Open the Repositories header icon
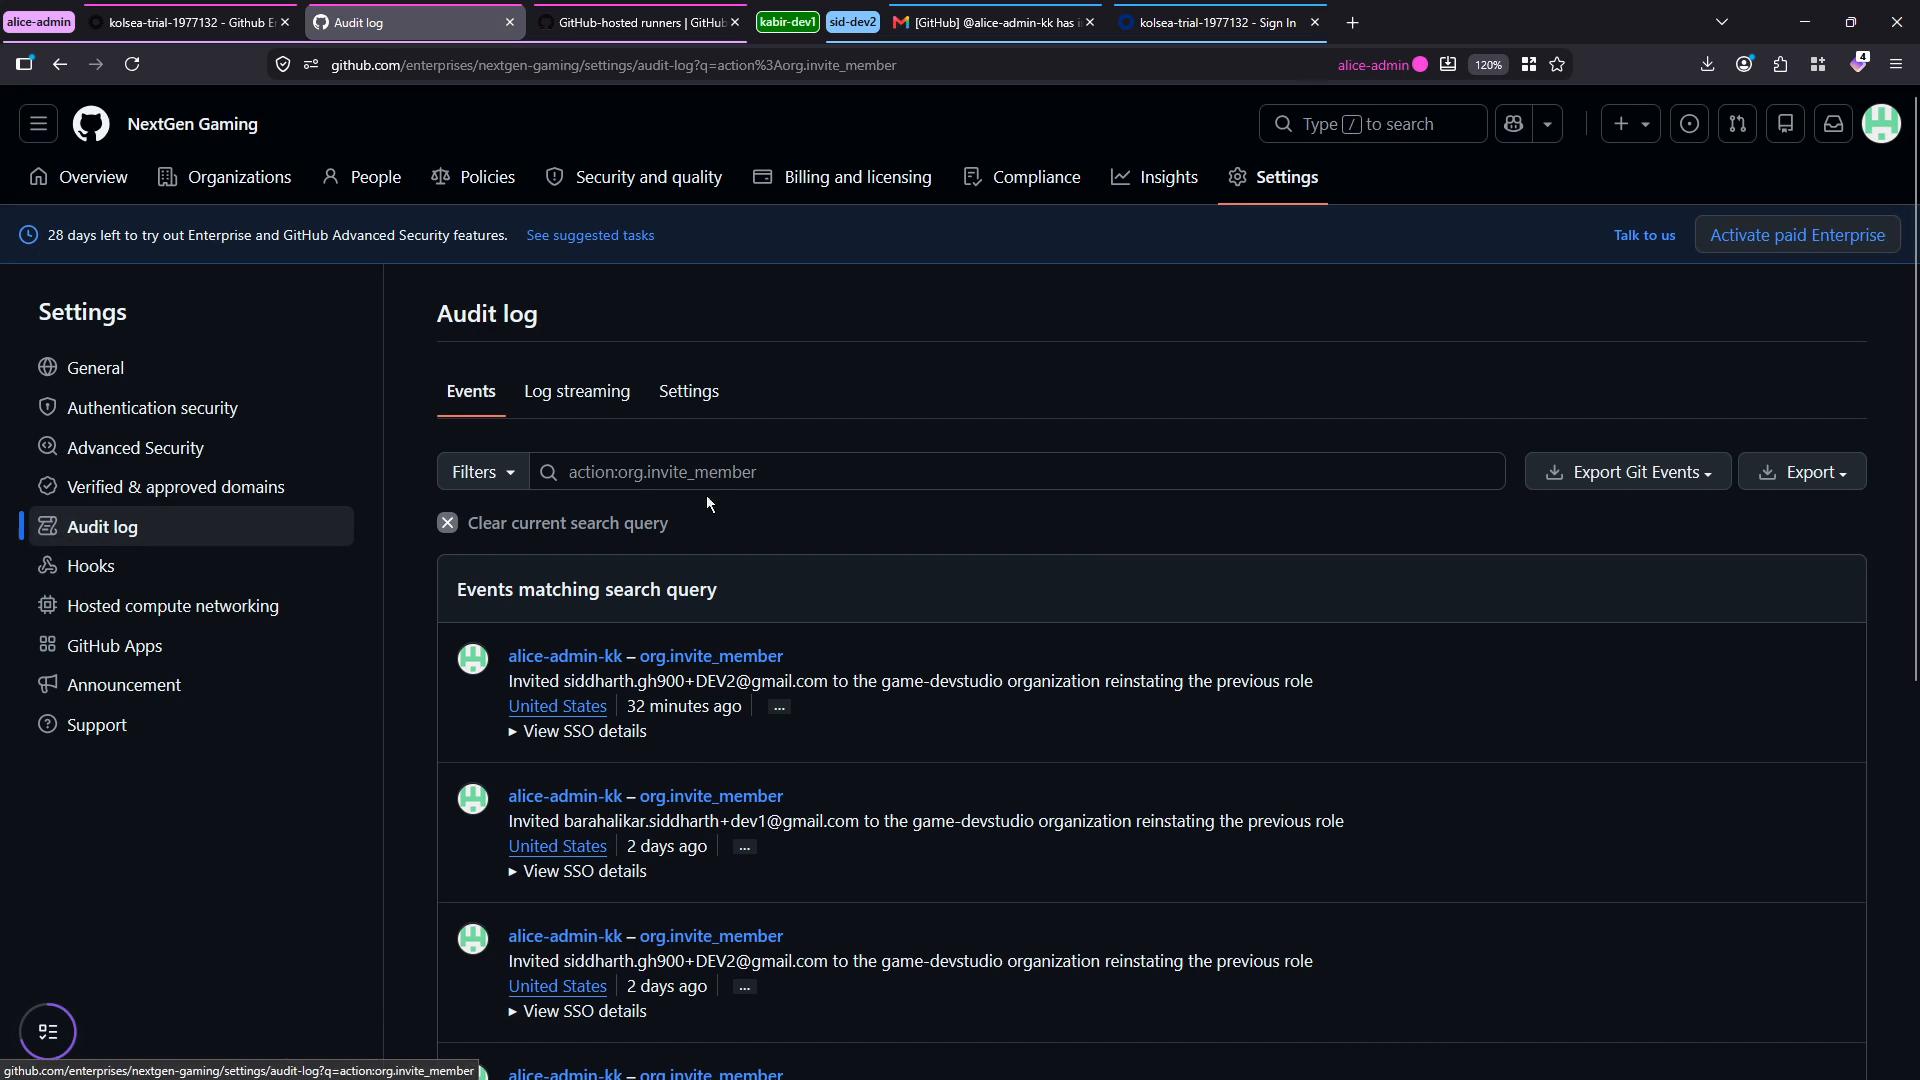The image size is (1920, 1080). pyautogui.click(x=1785, y=124)
